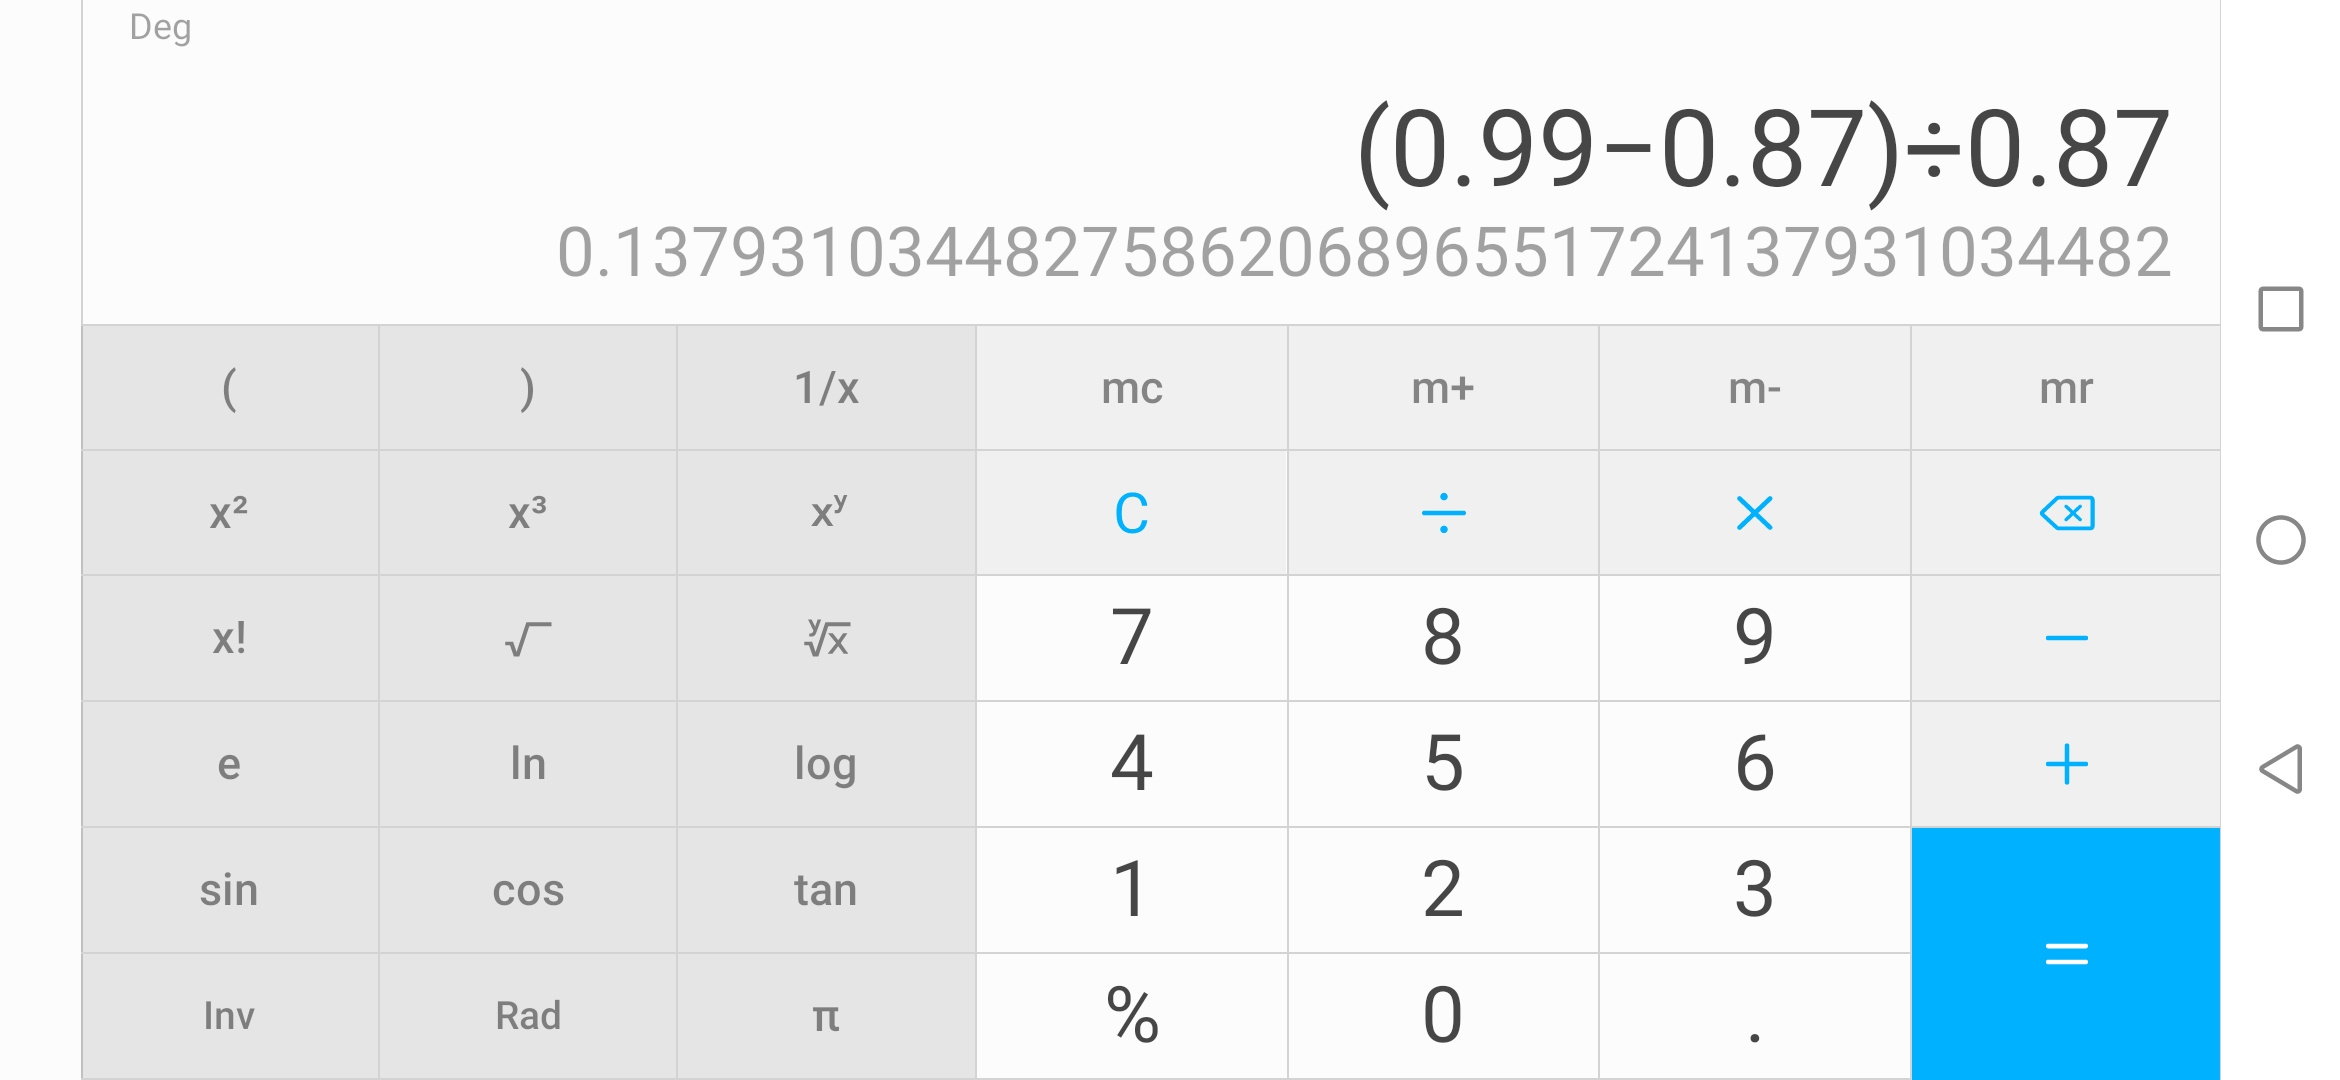Tap the Android back navigation triangle
Image resolution: width=2340 pixels, height=1080 pixels.
click(2281, 769)
